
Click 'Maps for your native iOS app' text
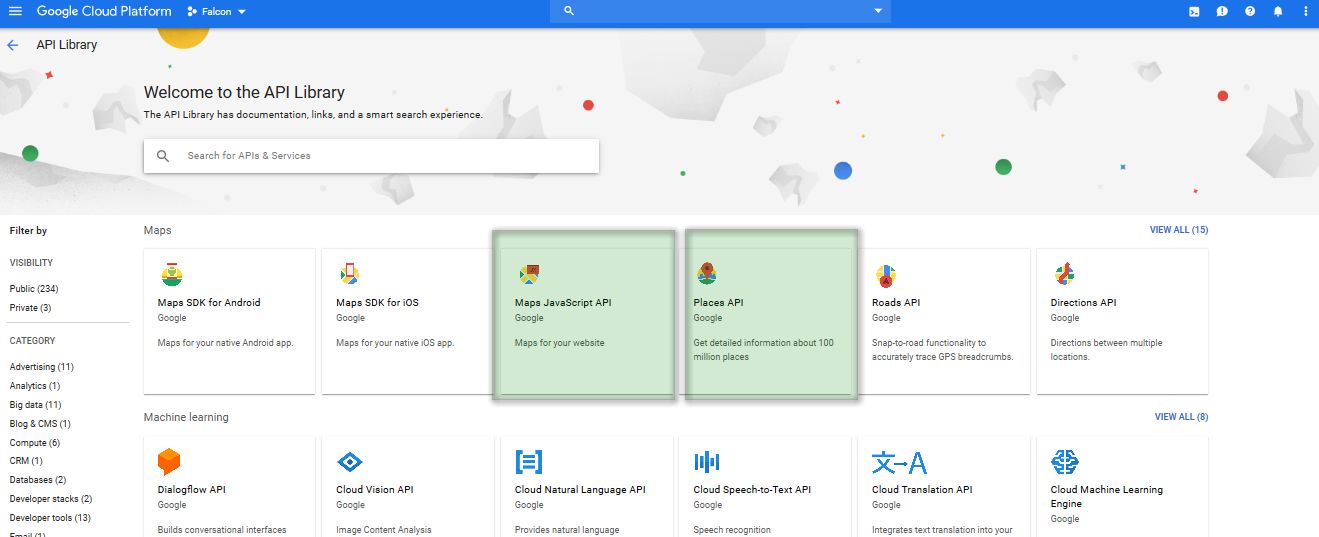tap(395, 343)
